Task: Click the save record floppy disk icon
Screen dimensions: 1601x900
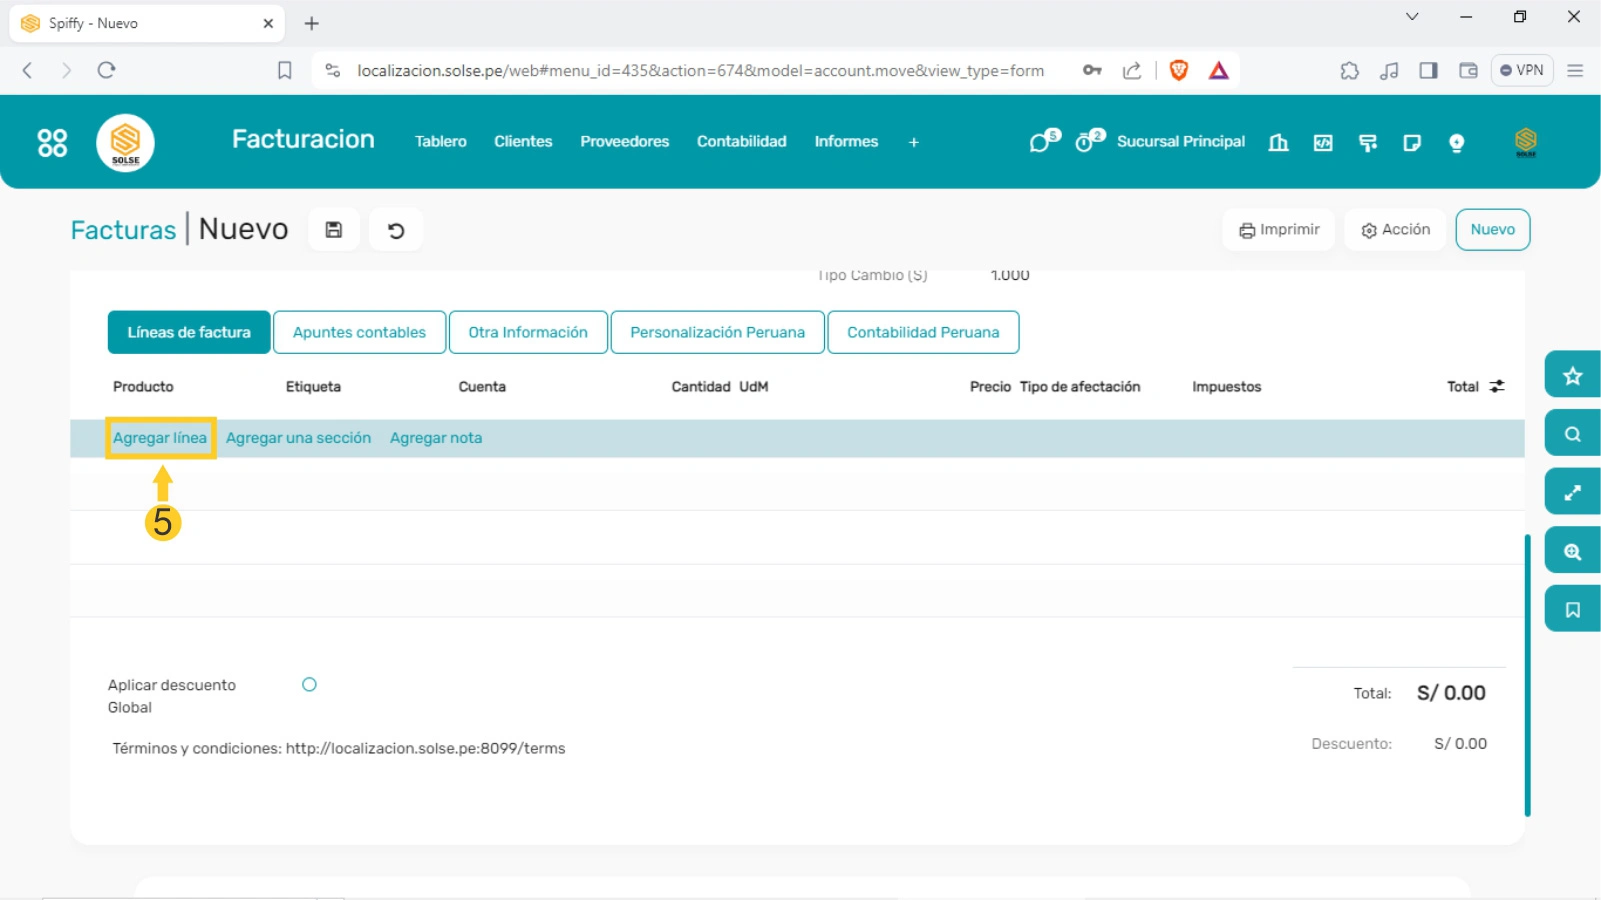Action: point(334,230)
